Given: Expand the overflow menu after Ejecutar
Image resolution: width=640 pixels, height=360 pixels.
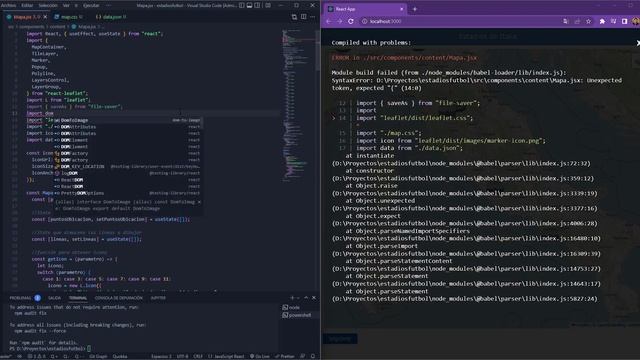Looking at the screenshot, I should [109, 5].
